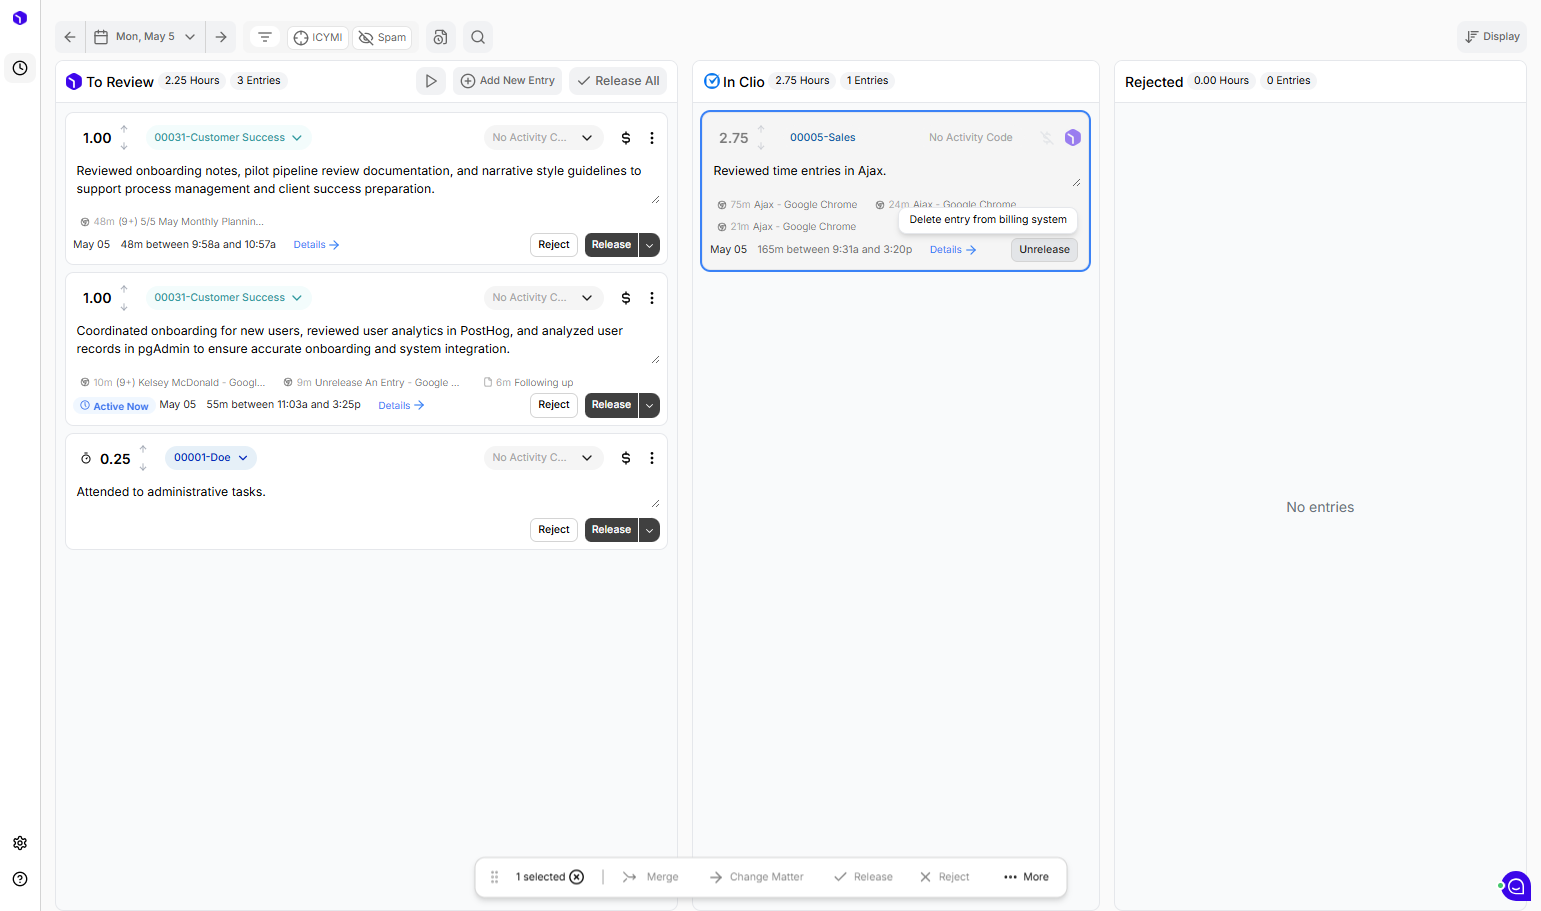The image size is (1541, 911).
Task: Toggle billable dollar sign on onboarding notes entry
Action: pyautogui.click(x=626, y=138)
